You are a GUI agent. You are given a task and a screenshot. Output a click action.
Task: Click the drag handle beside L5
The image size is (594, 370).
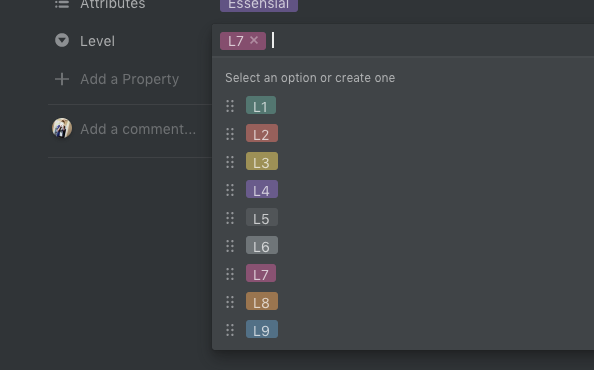tap(230, 218)
